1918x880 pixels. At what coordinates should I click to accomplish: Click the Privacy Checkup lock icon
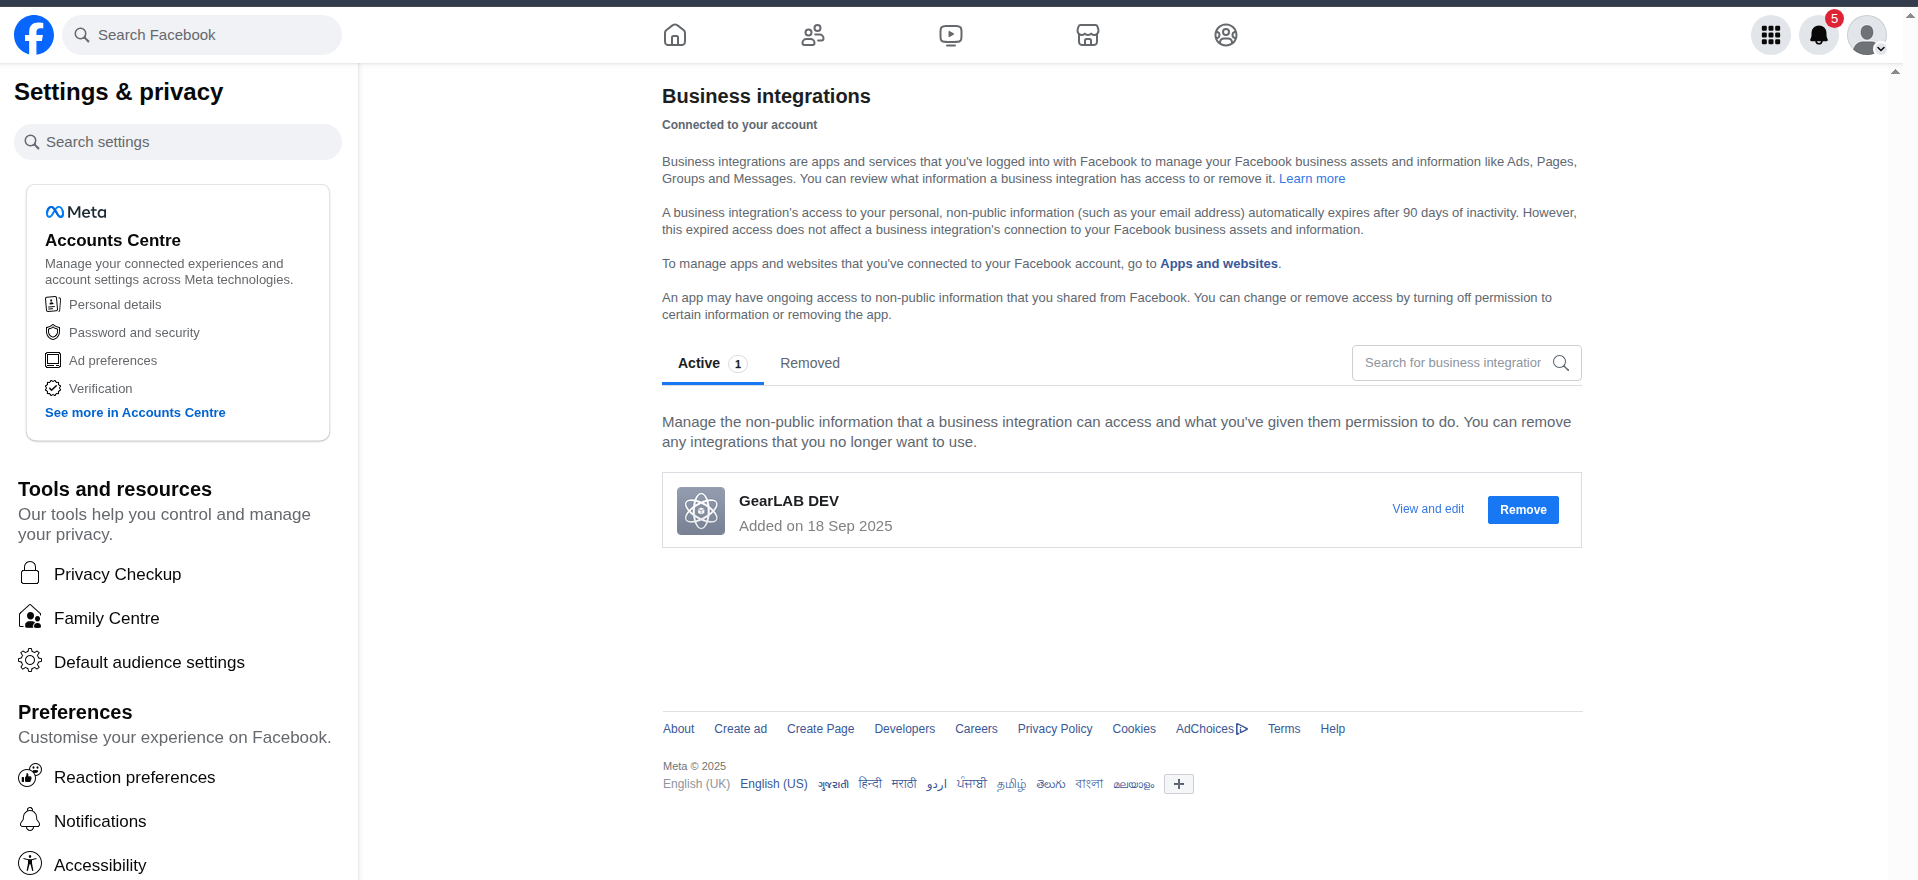(x=30, y=573)
